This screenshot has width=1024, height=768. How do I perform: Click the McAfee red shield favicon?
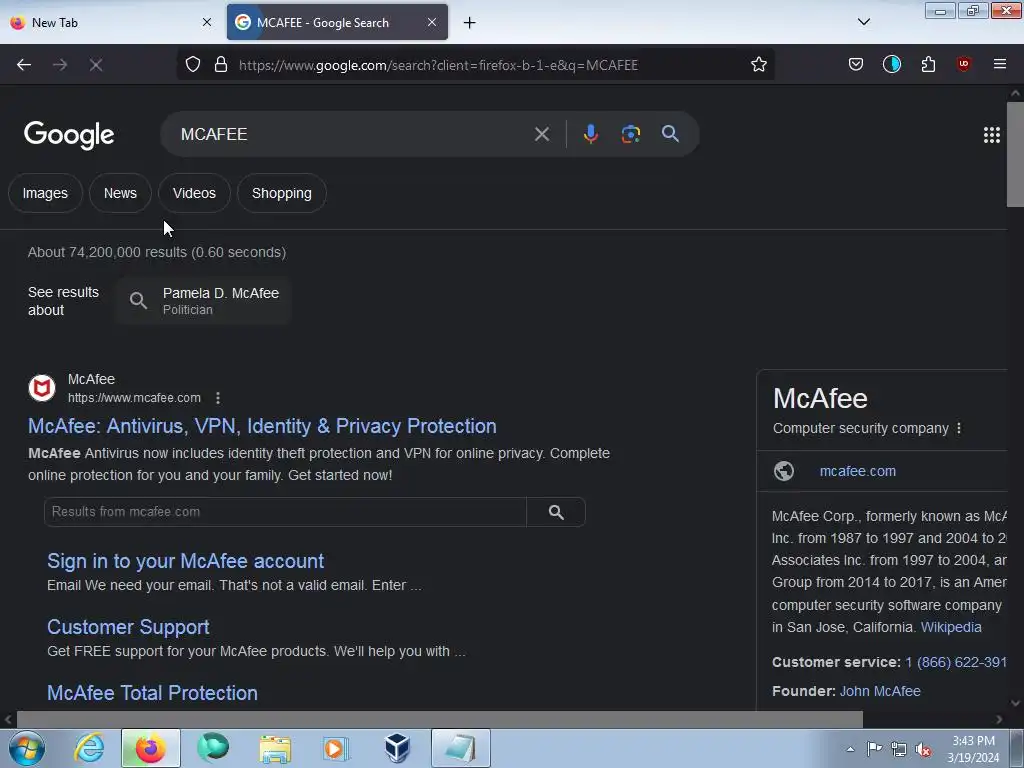pos(42,388)
